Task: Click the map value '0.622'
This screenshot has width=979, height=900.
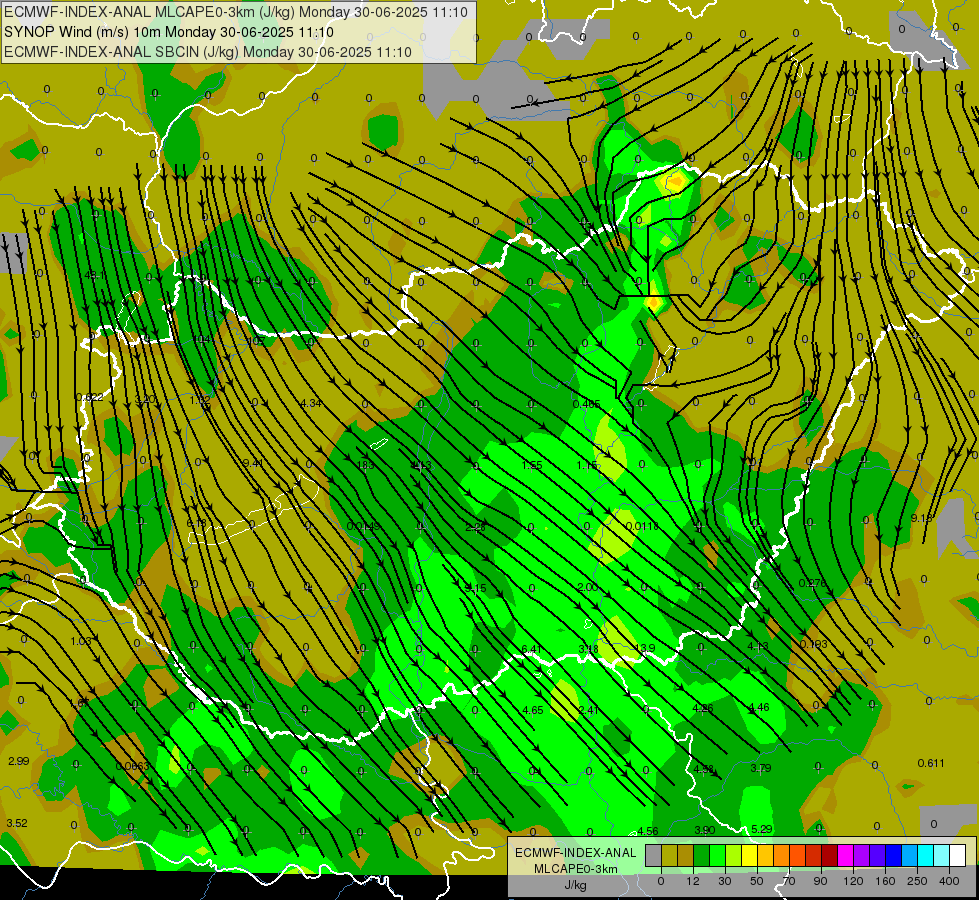Action: click(89, 397)
